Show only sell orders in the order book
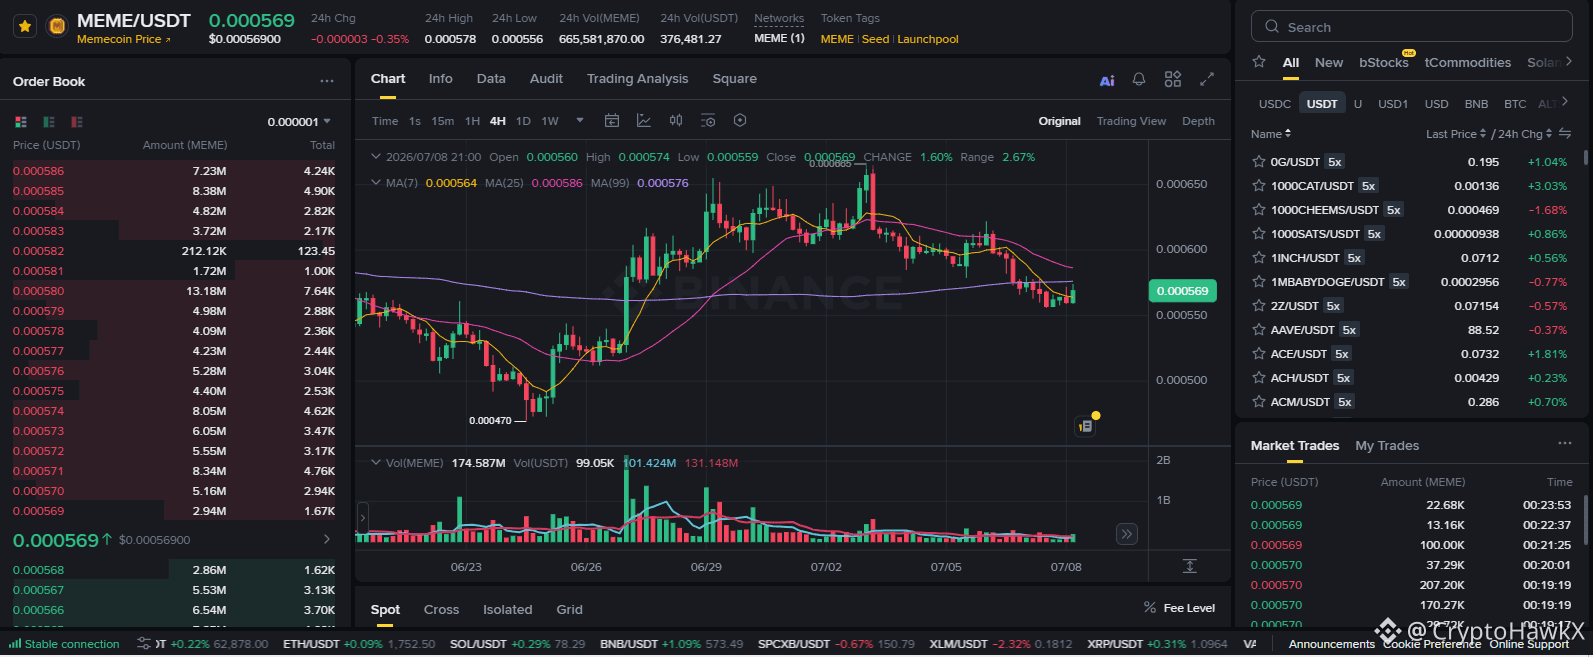Screen dimensions: 1593x657 pyautogui.click(x=77, y=122)
